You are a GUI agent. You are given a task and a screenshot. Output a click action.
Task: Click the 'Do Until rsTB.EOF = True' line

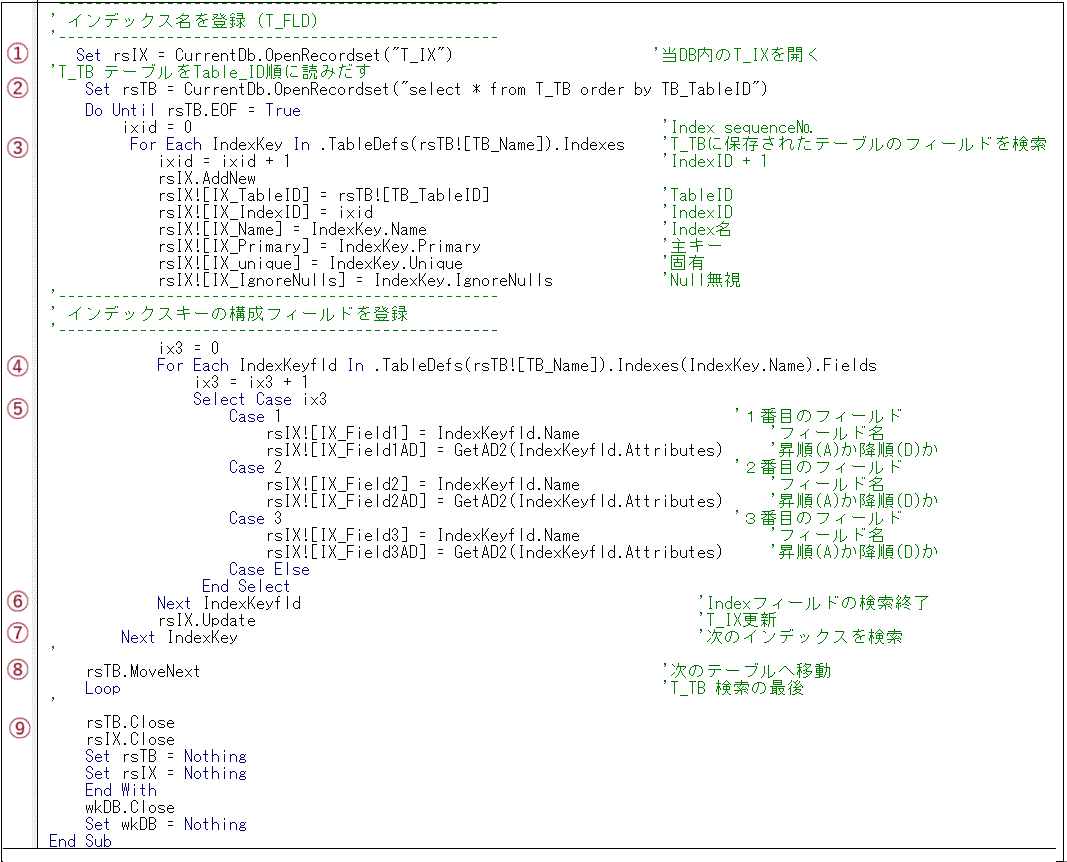192,110
